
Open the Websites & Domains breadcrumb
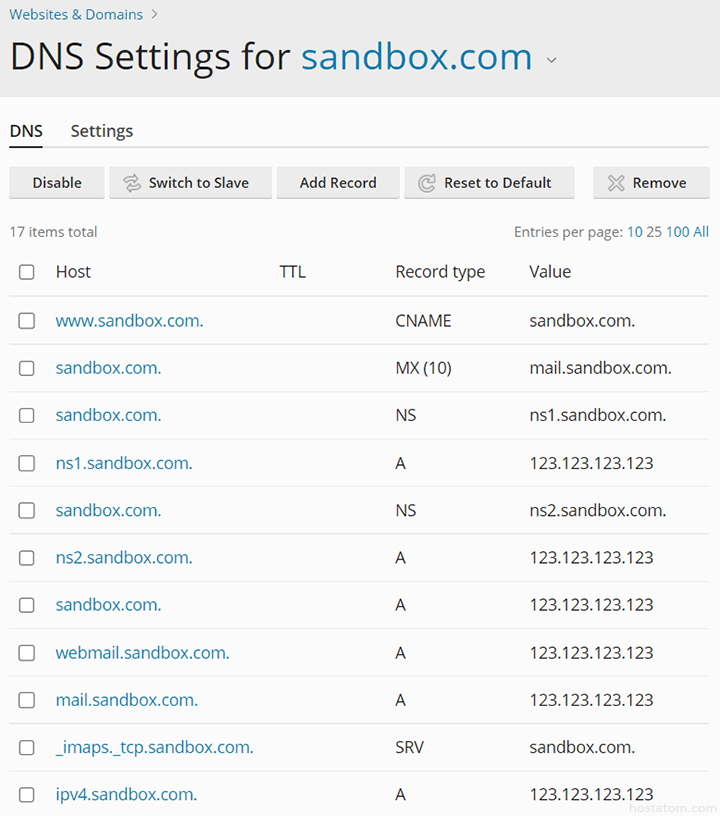pos(76,15)
